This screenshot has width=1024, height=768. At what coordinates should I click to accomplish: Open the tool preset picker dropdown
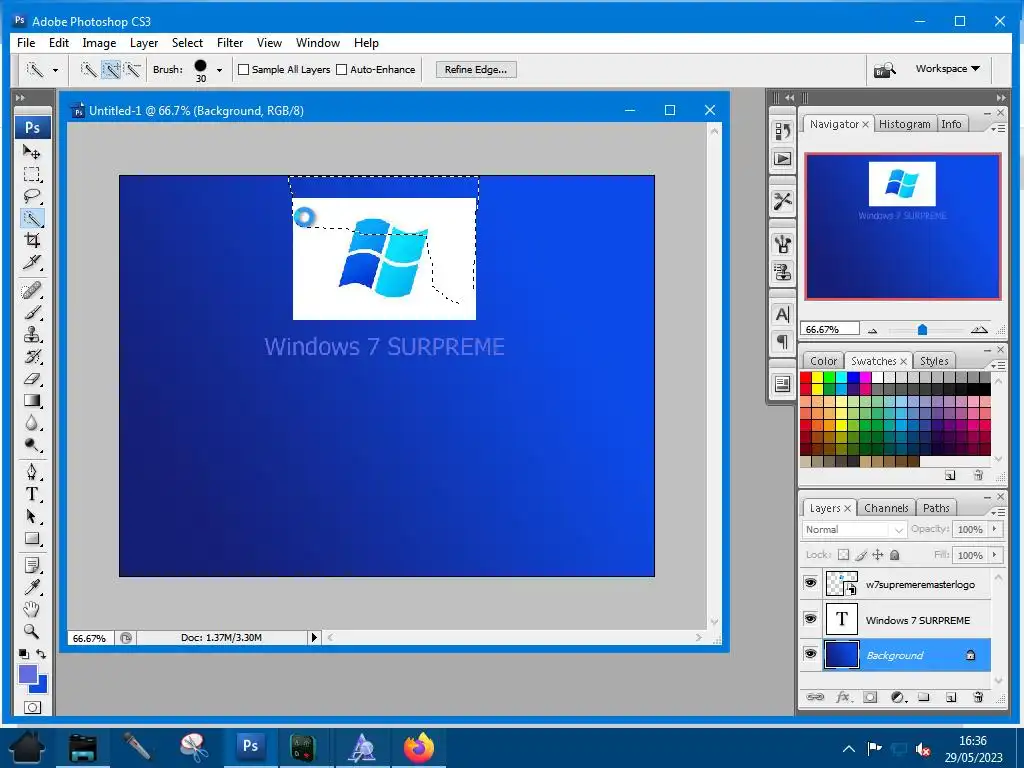pos(56,70)
